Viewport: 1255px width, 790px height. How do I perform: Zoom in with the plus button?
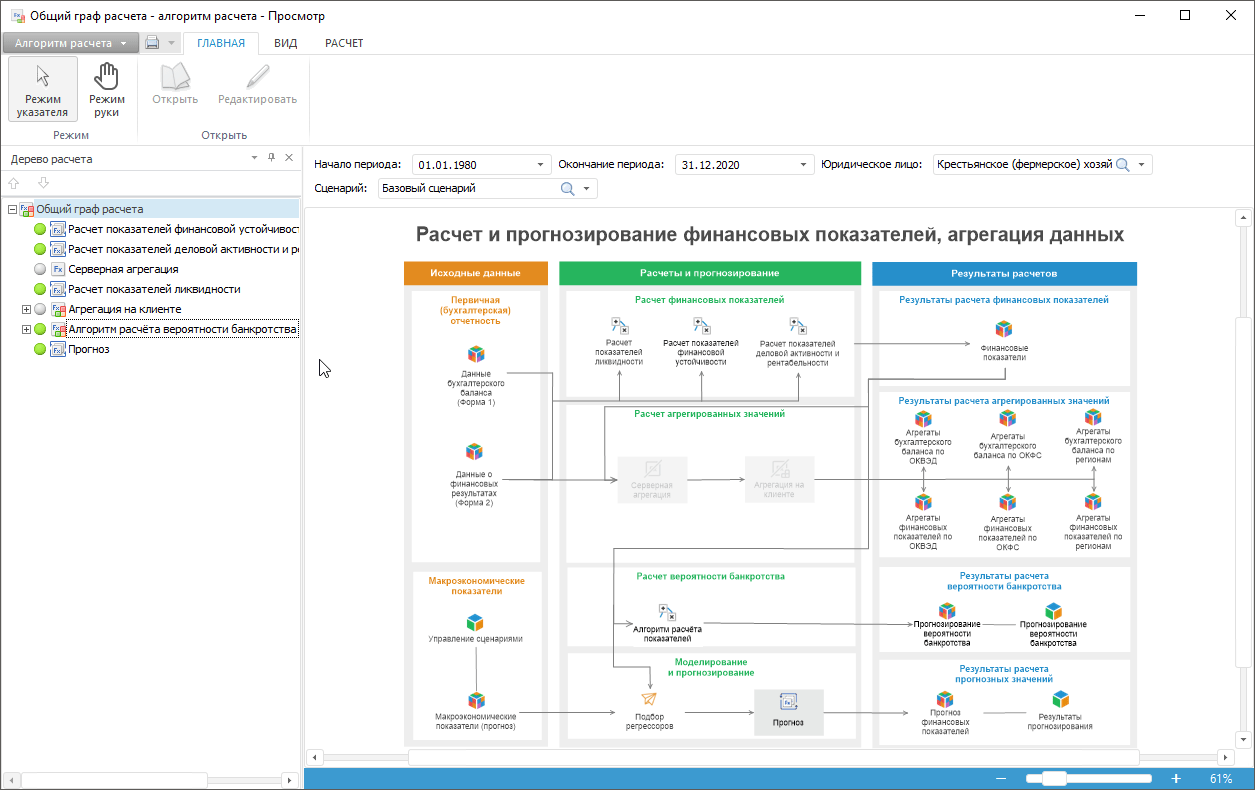[1176, 778]
